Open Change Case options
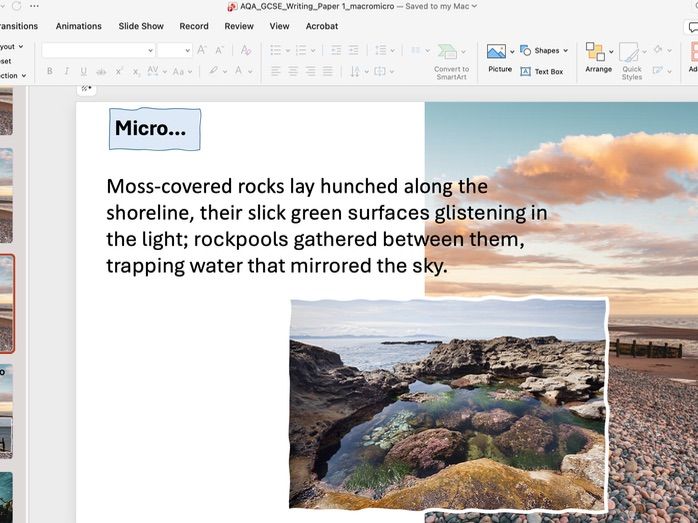 pyautogui.click(x=179, y=71)
